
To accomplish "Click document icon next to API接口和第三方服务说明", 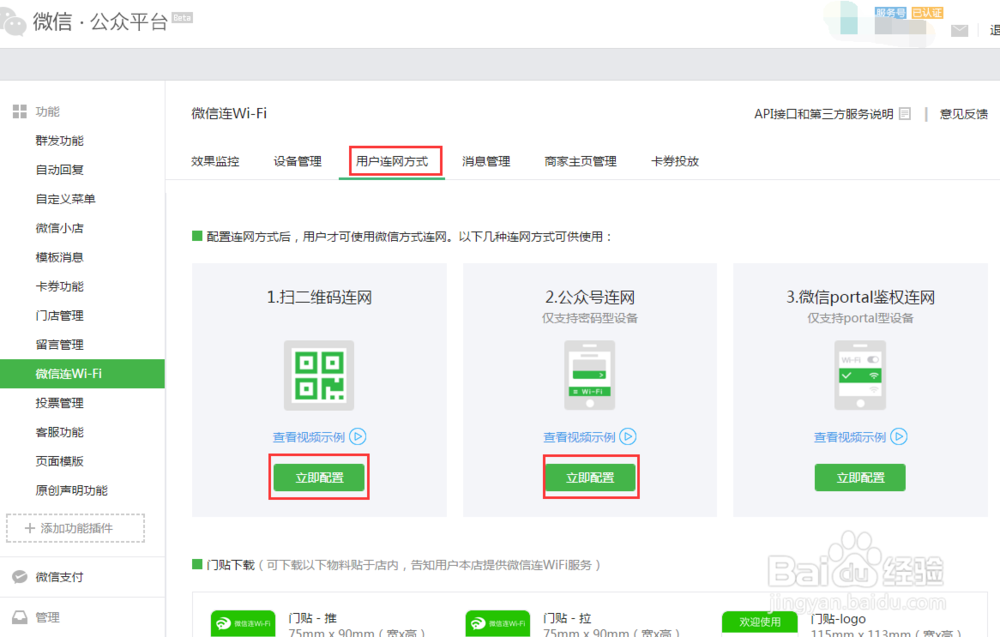I will pos(904,113).
